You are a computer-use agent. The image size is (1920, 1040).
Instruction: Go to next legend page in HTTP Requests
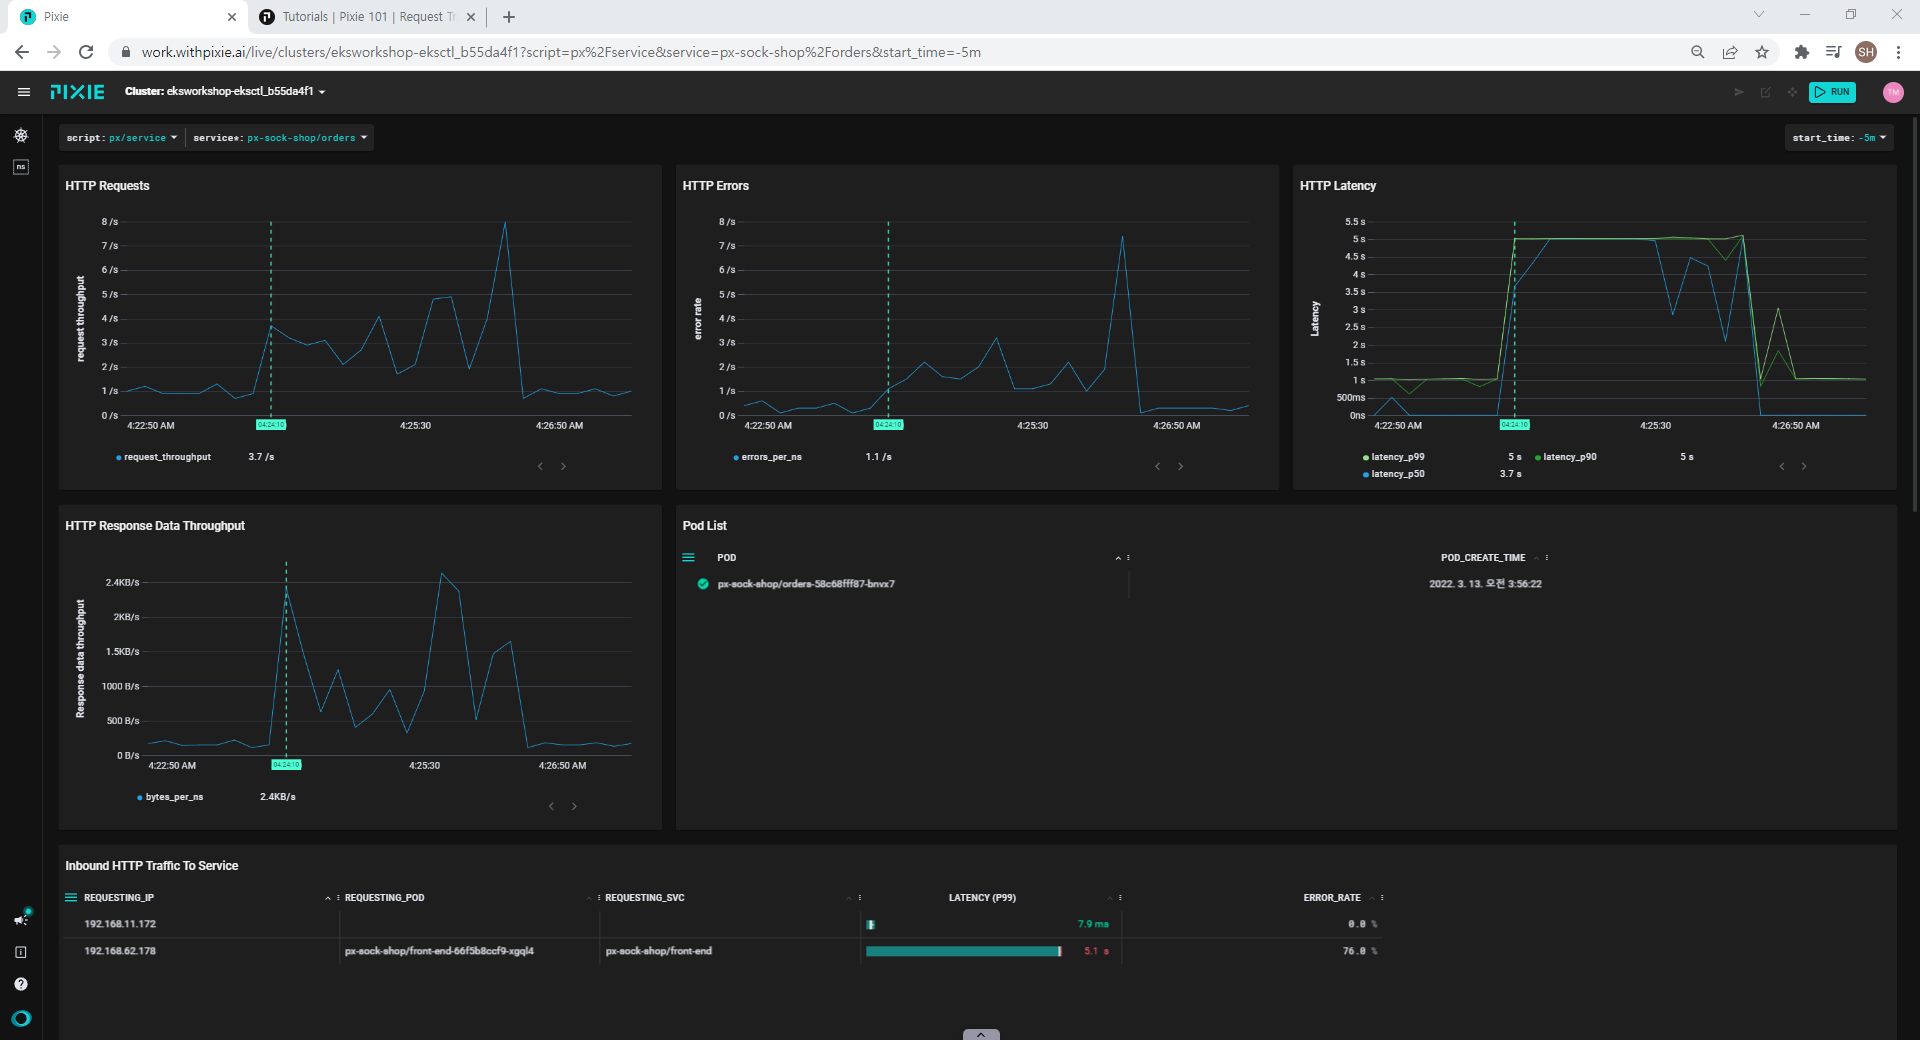pyautogui.click(x=563, y=466)
